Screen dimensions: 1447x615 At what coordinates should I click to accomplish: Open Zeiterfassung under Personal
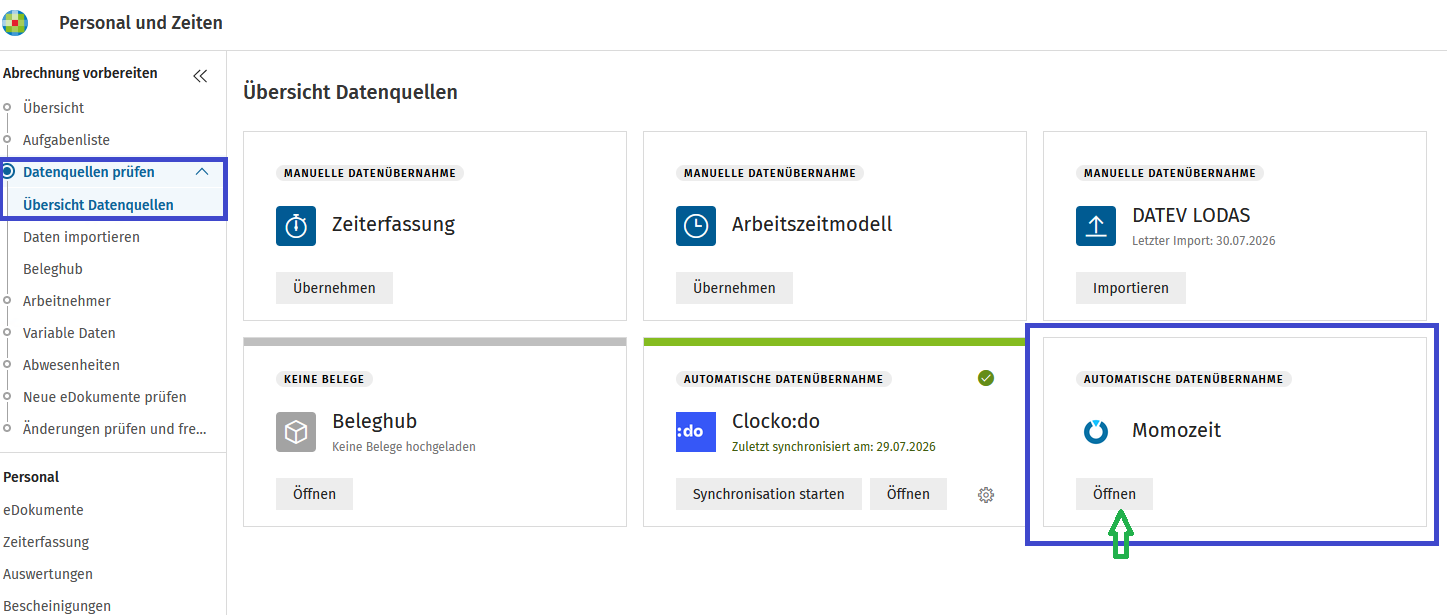[46, 542]
